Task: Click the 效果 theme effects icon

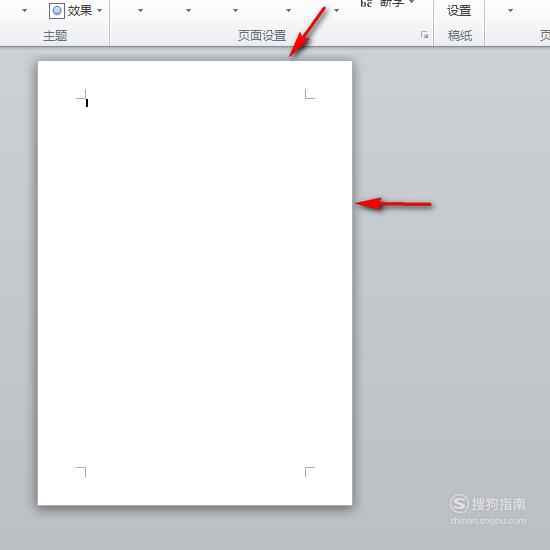Action: 56,11
